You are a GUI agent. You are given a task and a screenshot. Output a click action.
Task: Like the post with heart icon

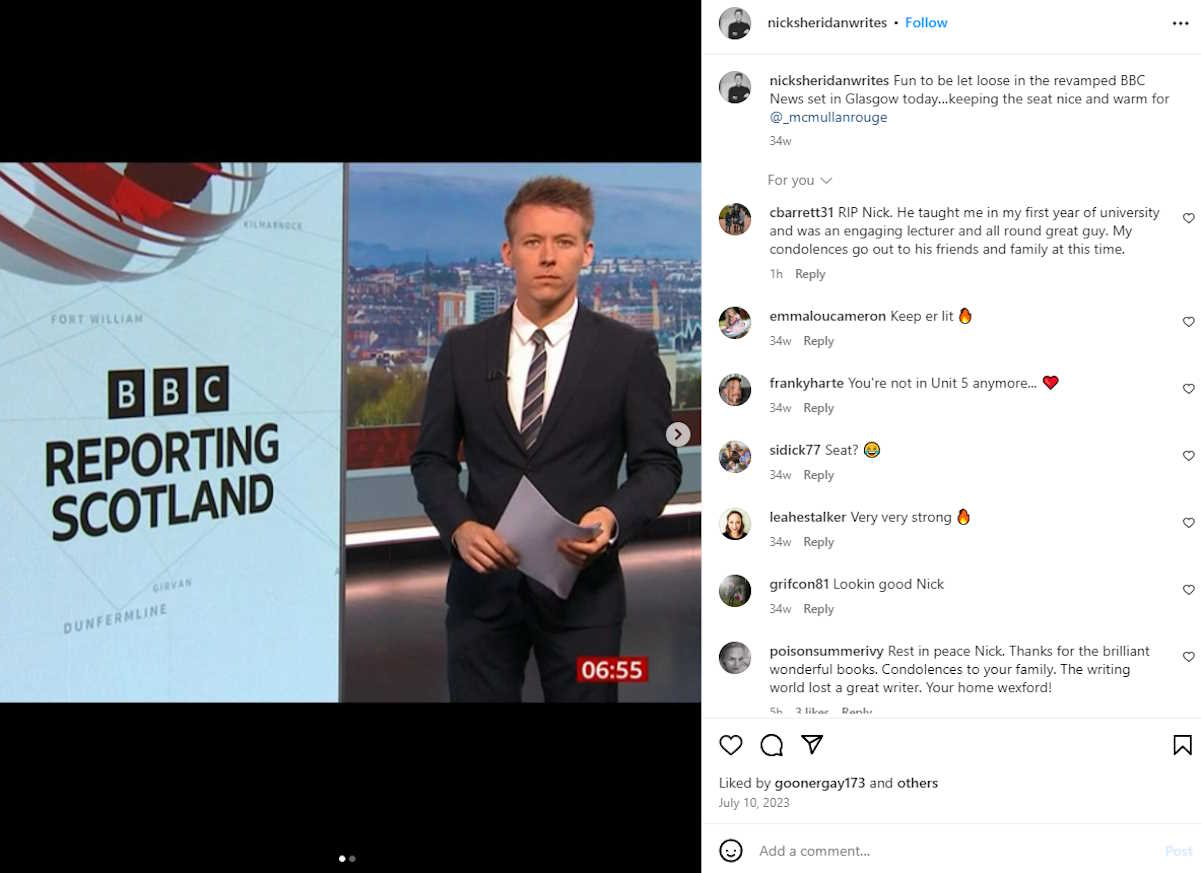pos(731,745)
